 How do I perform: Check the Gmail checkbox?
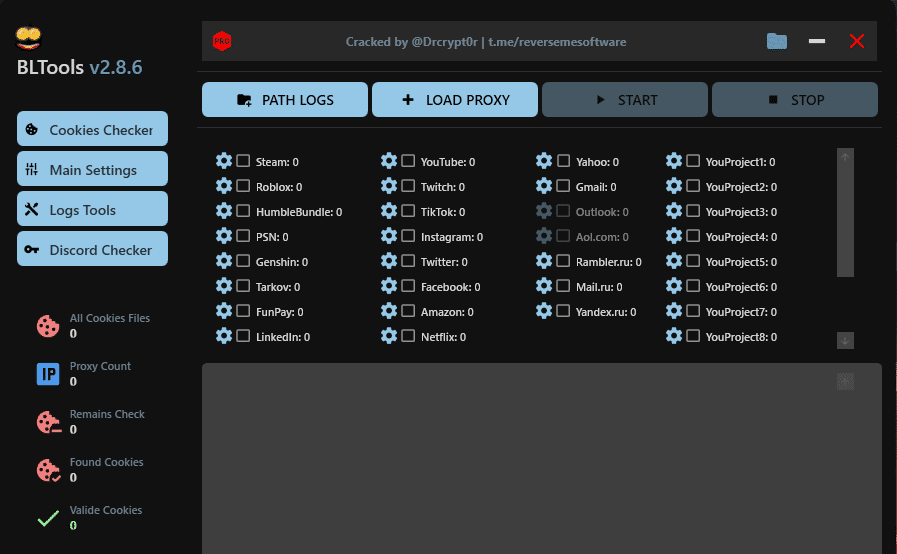point(563,186)
